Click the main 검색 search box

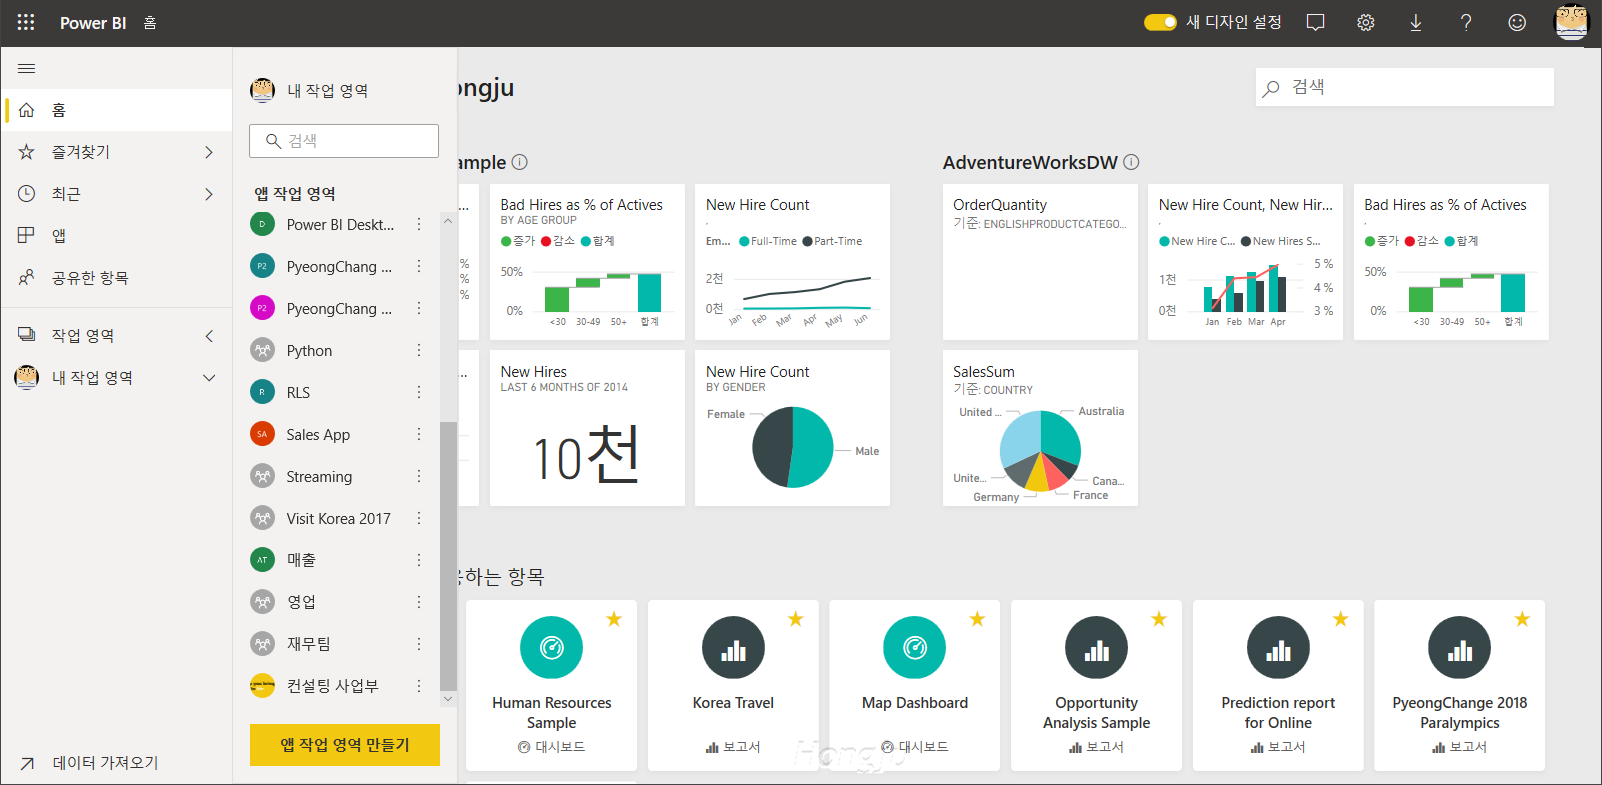(1405, 87)
